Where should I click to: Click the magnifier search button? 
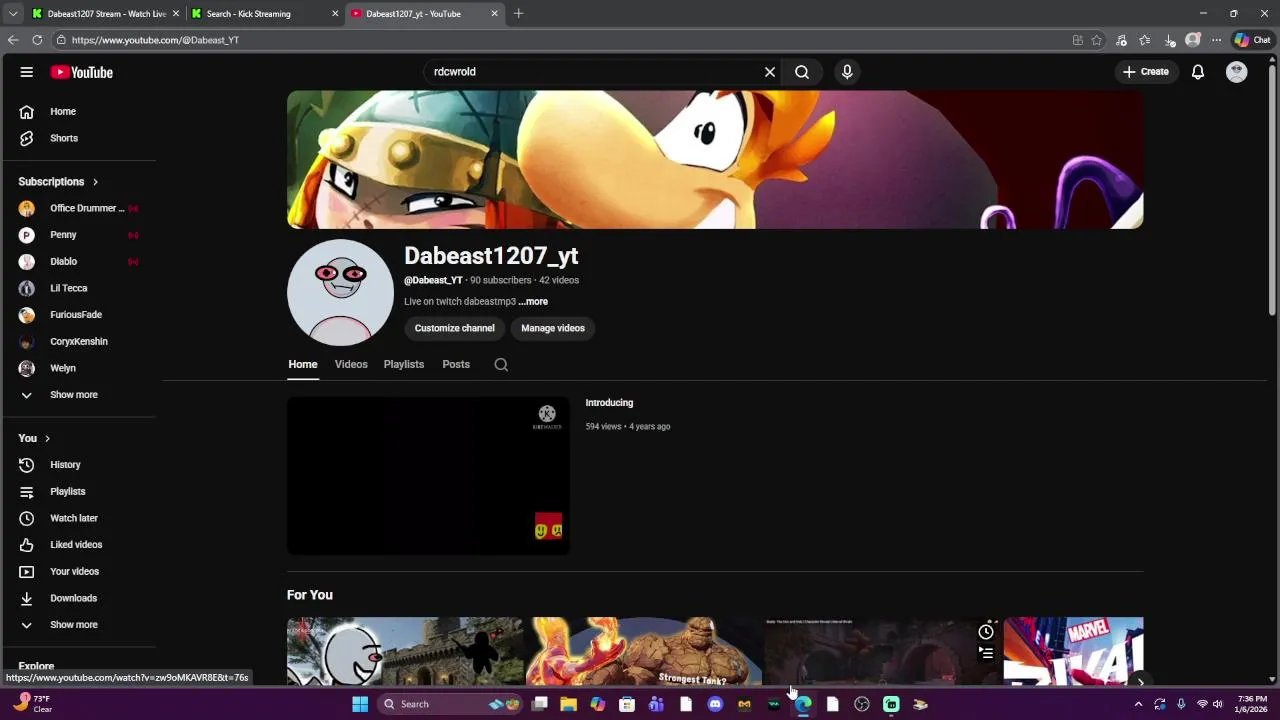(x=802, y=72)
